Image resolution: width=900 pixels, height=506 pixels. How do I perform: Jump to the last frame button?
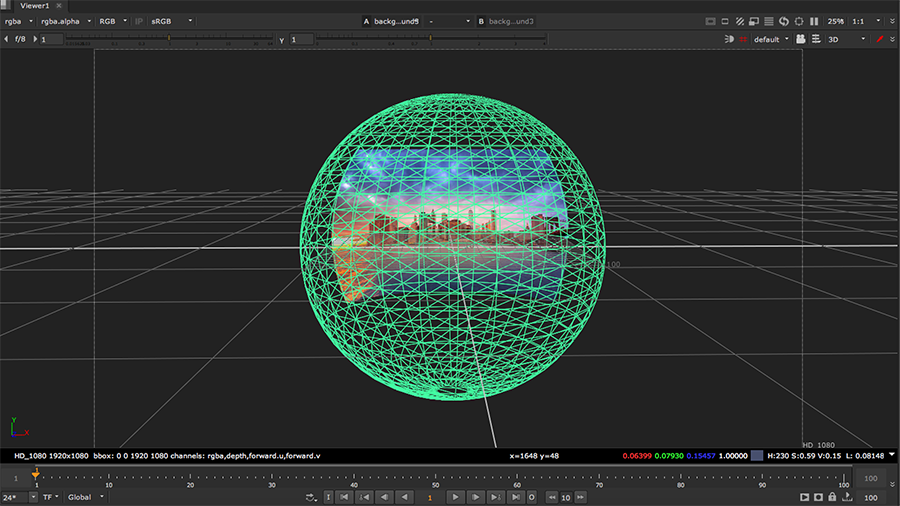[x=516, y=497]
